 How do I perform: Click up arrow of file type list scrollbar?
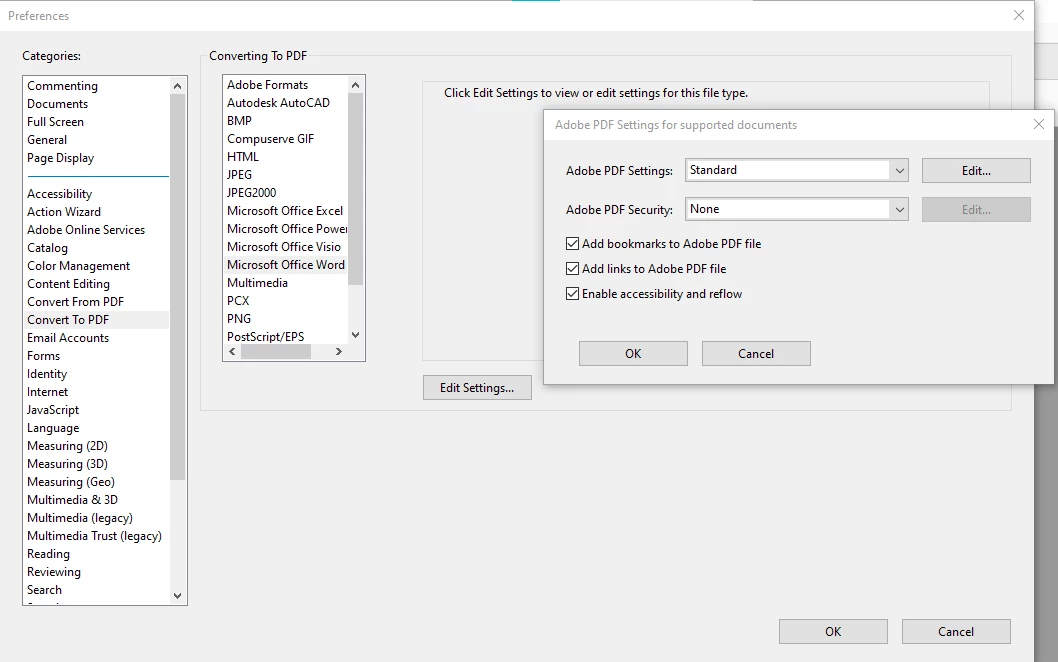(356, 85)
